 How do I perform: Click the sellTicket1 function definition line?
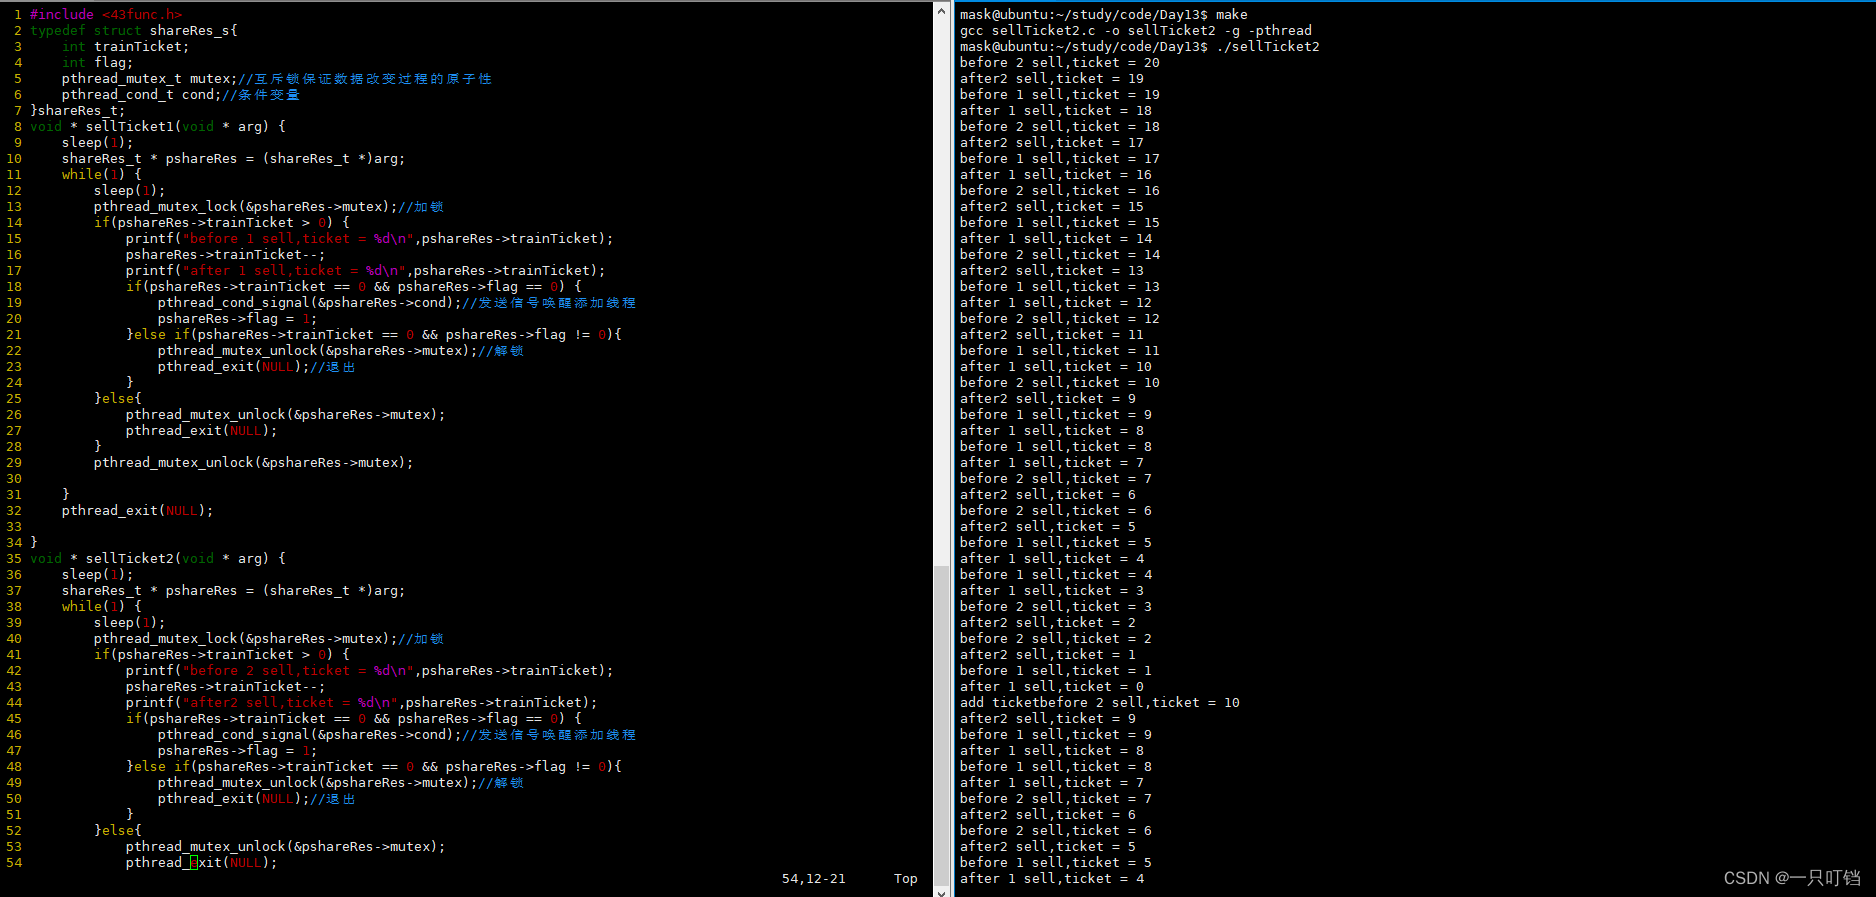click(158, 126)
